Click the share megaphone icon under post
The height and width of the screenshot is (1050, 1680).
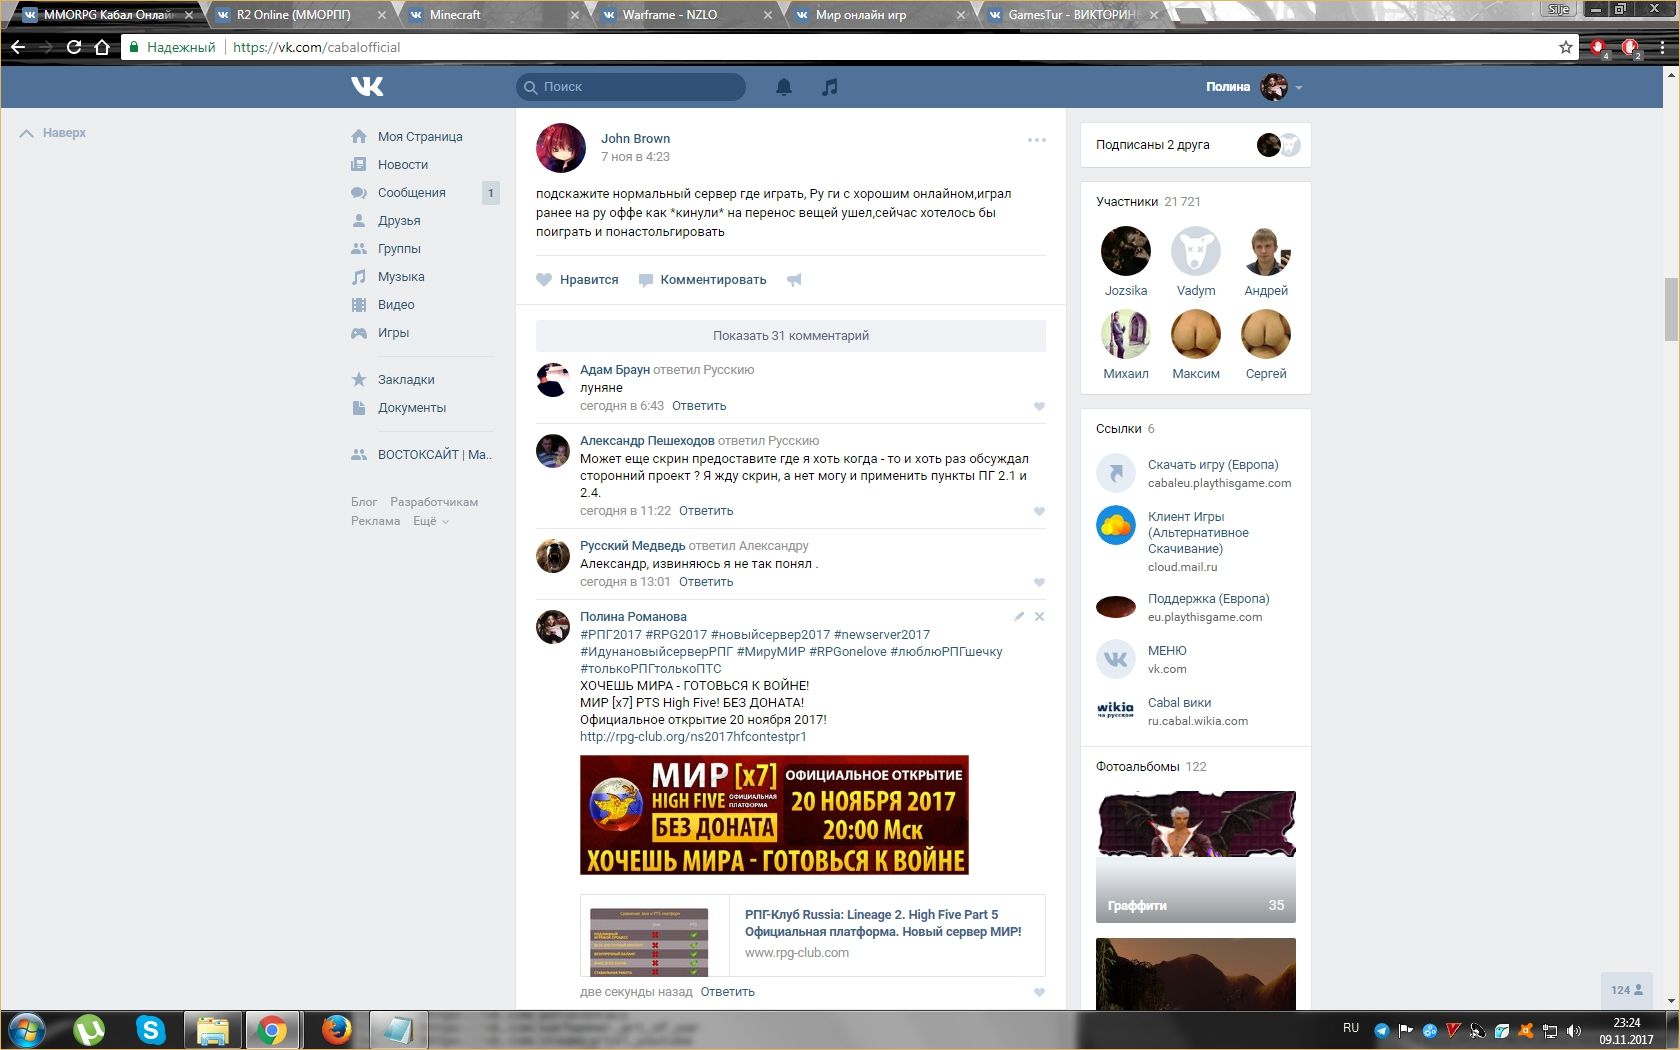click(794, 280)
